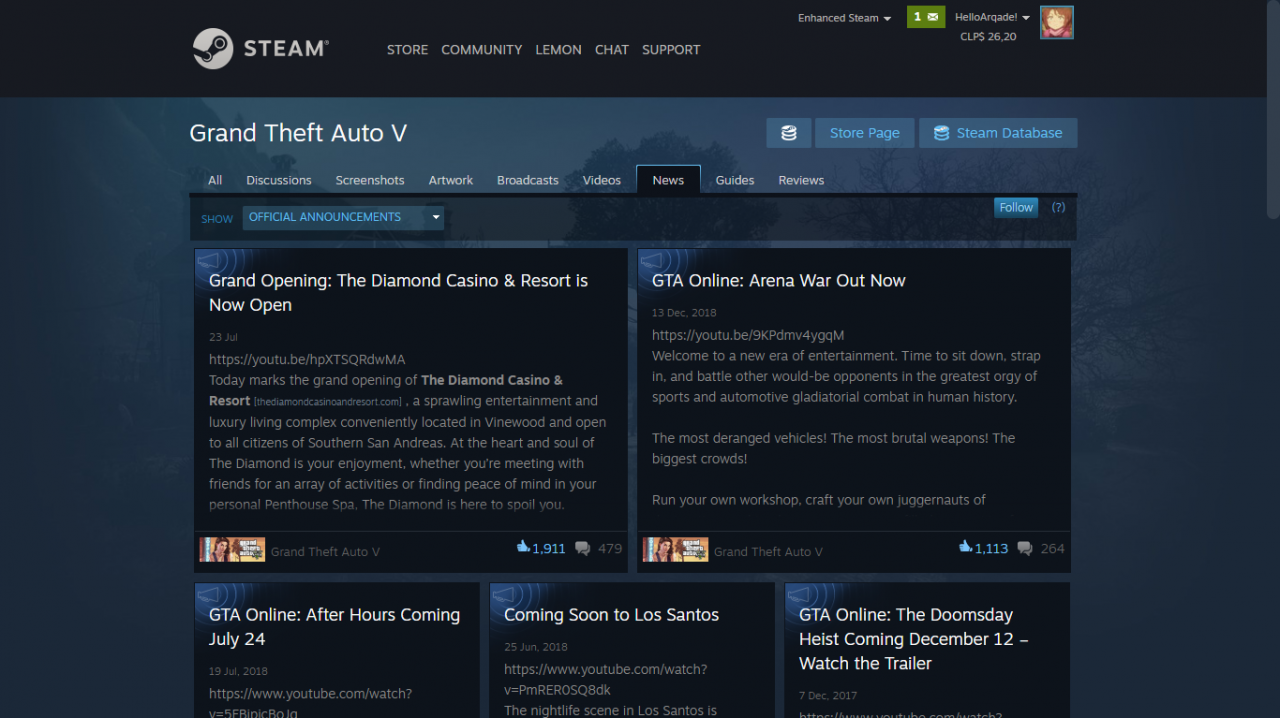Image resolution: width=1280 pixels, height=718 pixels.
Task: Click the thumbs-up icon showing 1,113
Action: (965, 547)
